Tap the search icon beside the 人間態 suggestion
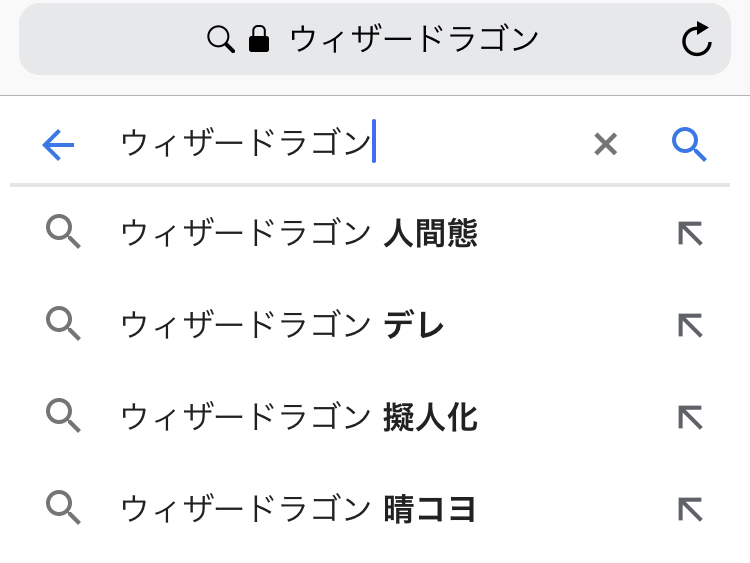 pyautogui.click(x=63, y=234)
